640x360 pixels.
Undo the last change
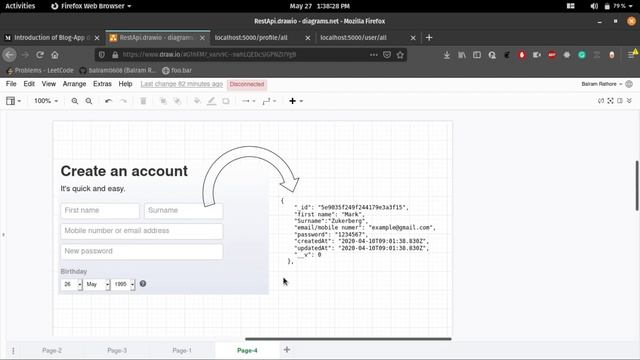108,101
